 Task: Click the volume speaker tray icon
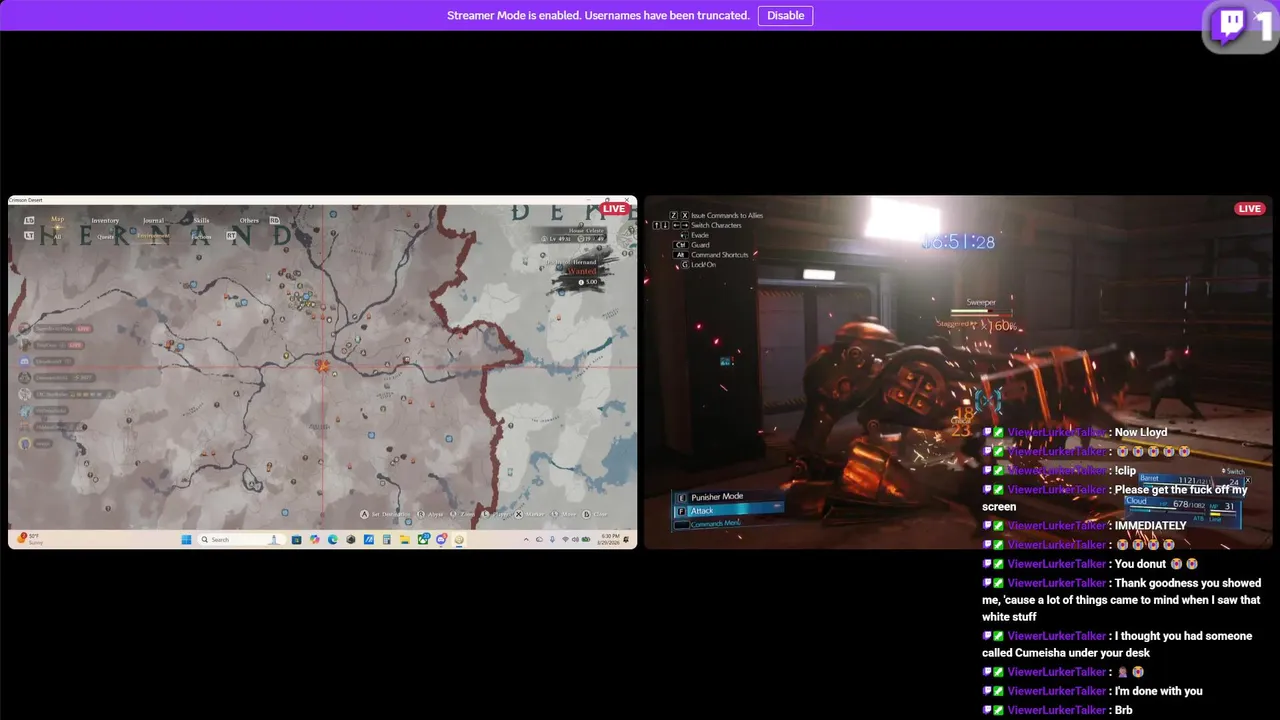tap(575, 540)
